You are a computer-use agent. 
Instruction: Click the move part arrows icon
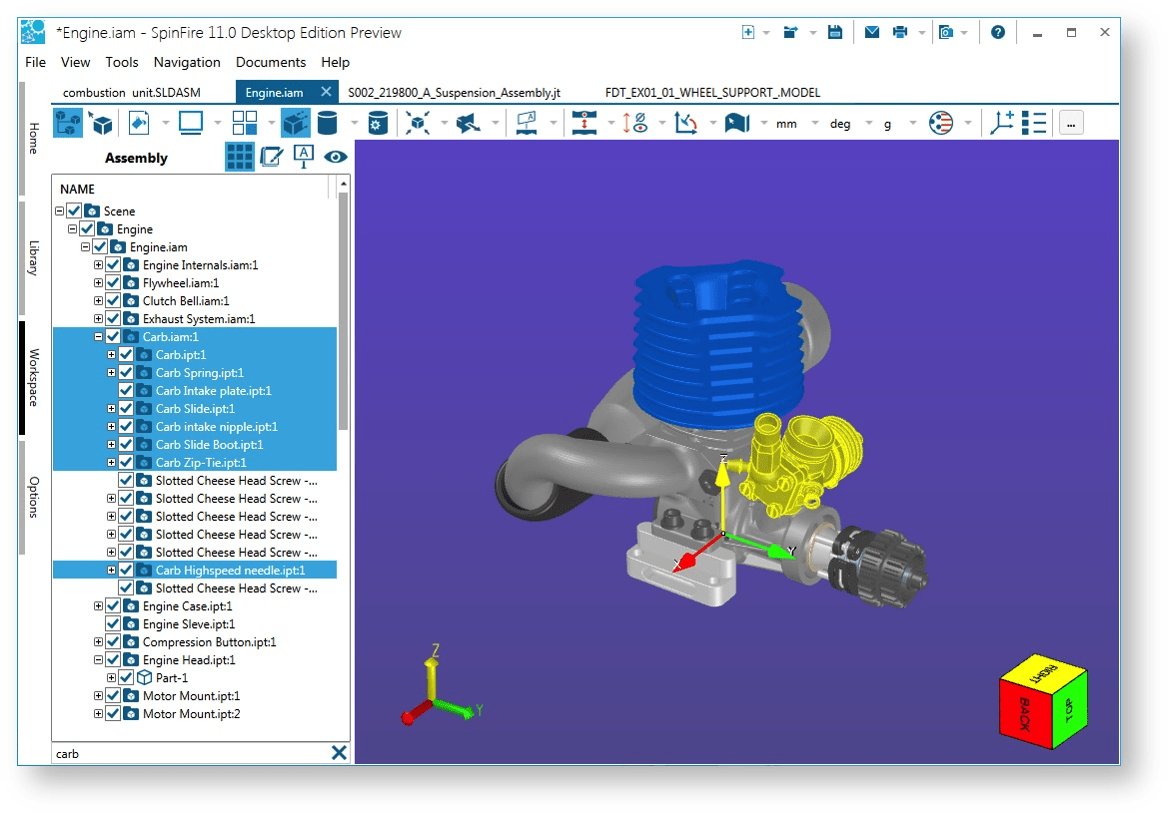pyautogui.click(x=468, y=123)
